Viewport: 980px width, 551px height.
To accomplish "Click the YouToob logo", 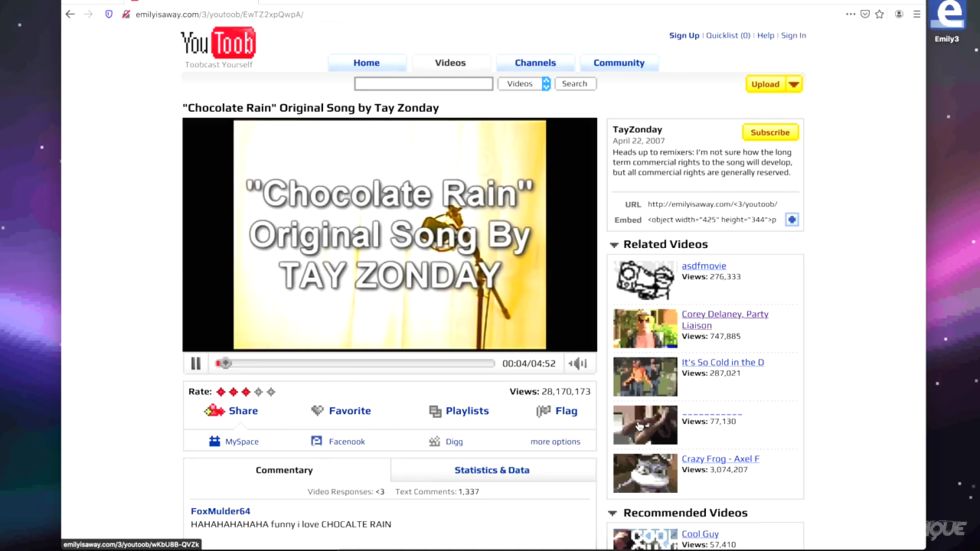I will (218, 43).
